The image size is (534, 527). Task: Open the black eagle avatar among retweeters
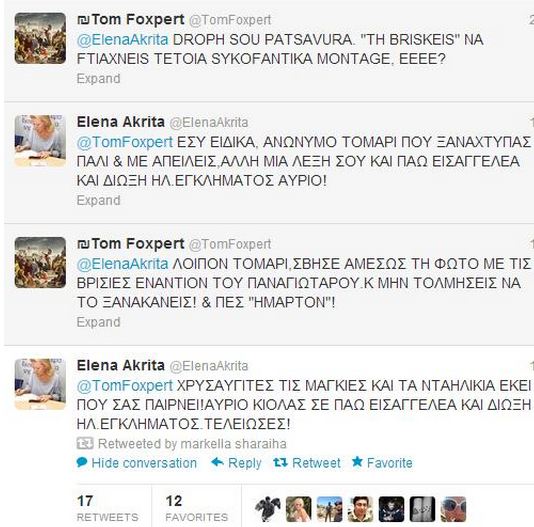click(x=268, y=509)
